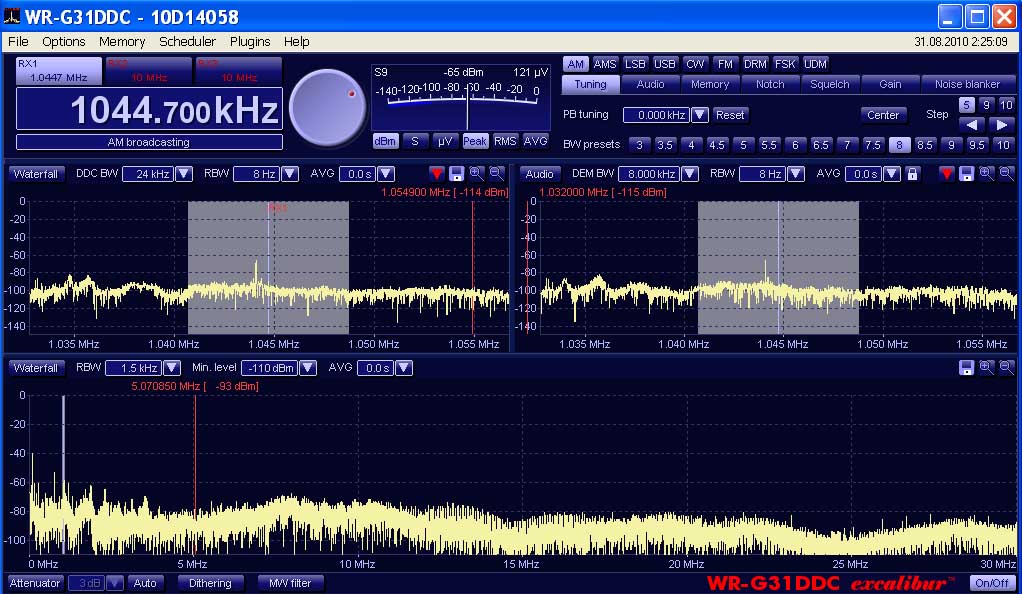Viewport: 1022px width, 594px height.
Task: Zoom in on the 0-30 MHz wideband spectrum
Action: (987, 368)
